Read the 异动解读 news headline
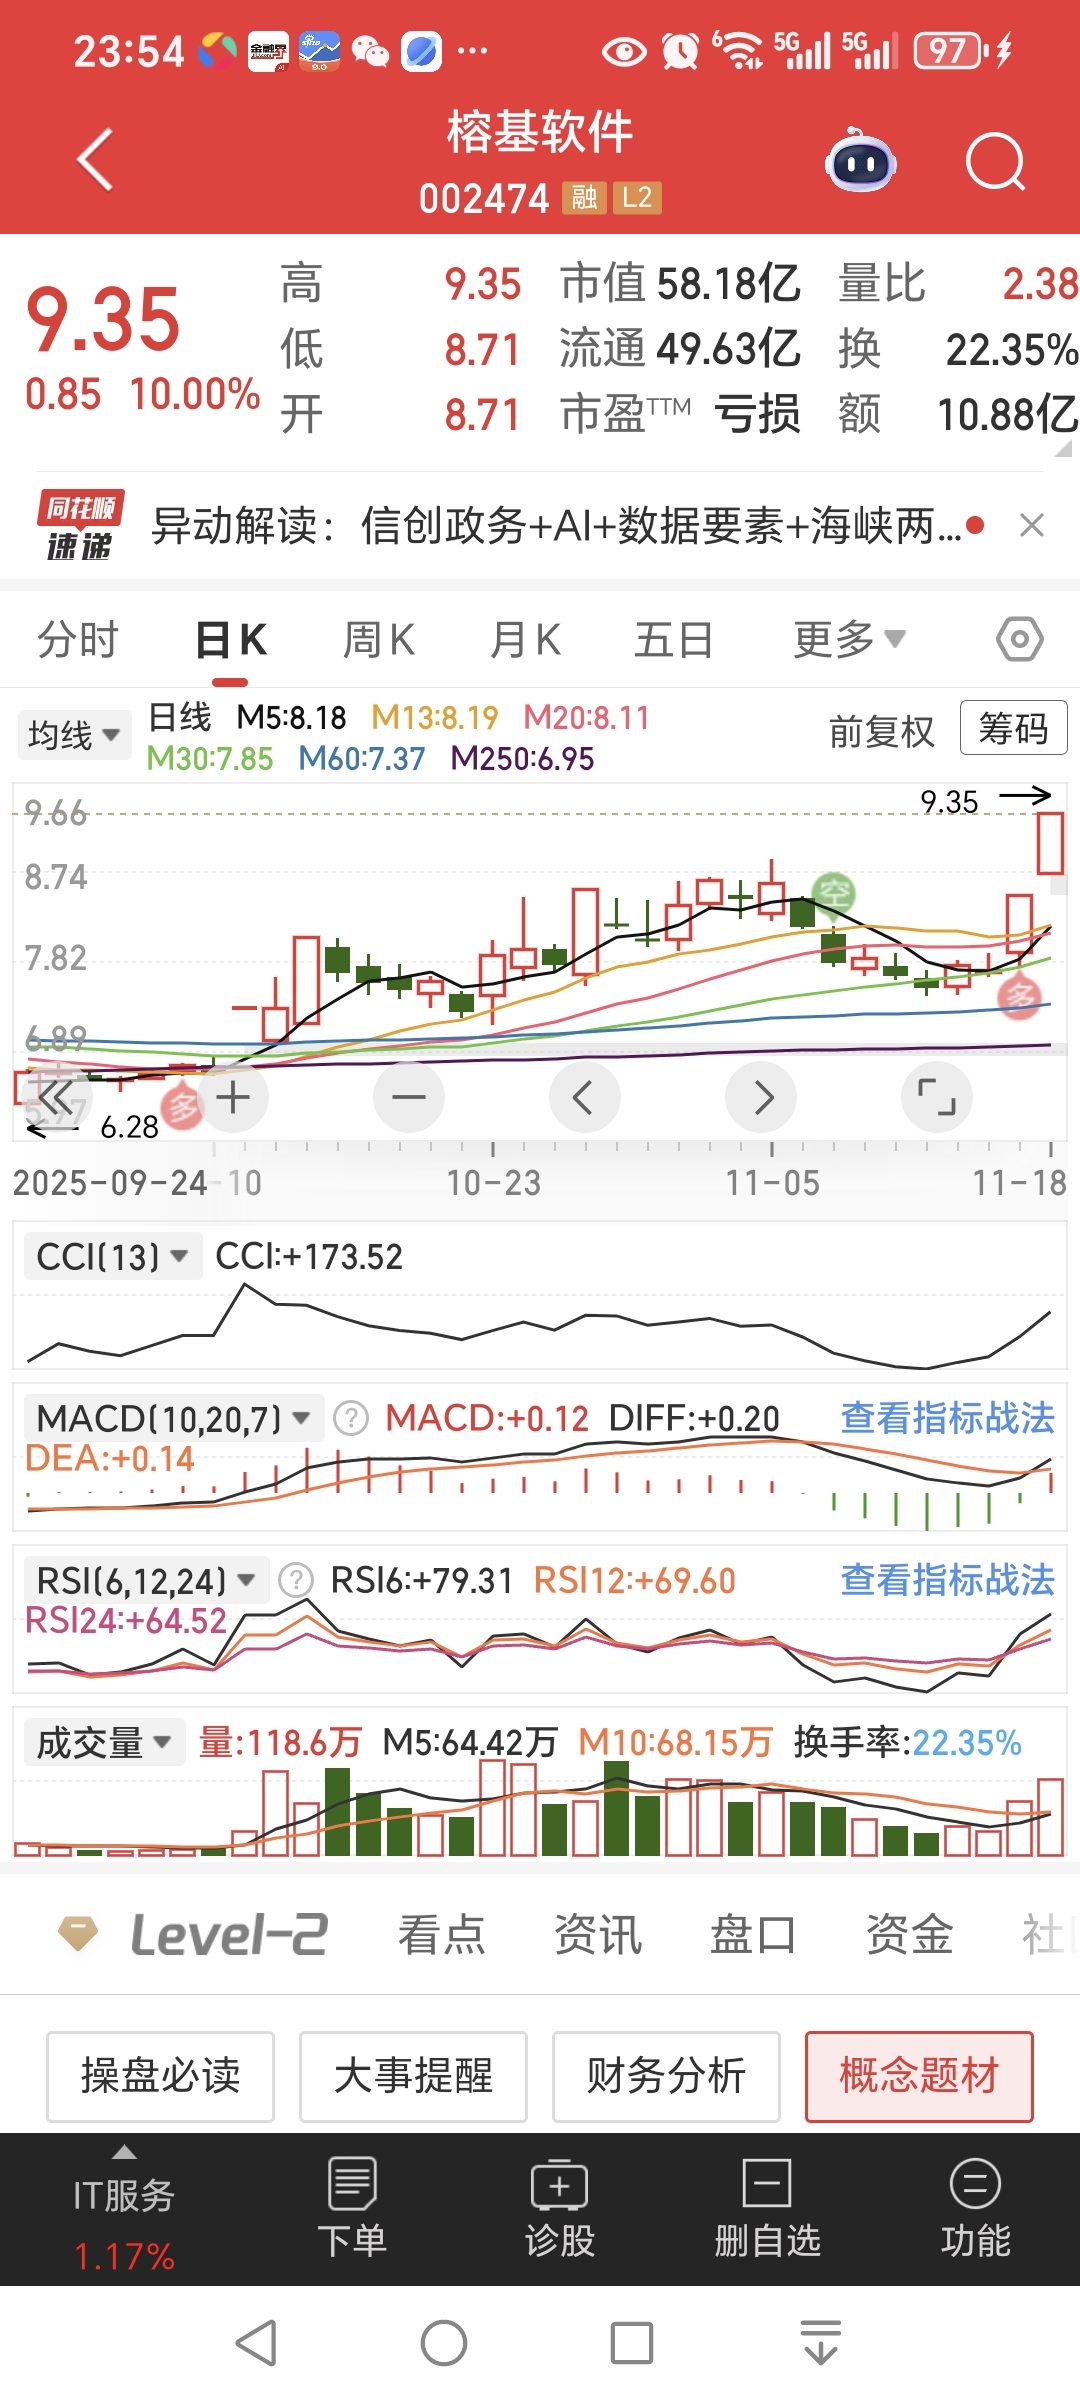The width and height of the screenshot is (1080, 2400). (x=556, y=525)
